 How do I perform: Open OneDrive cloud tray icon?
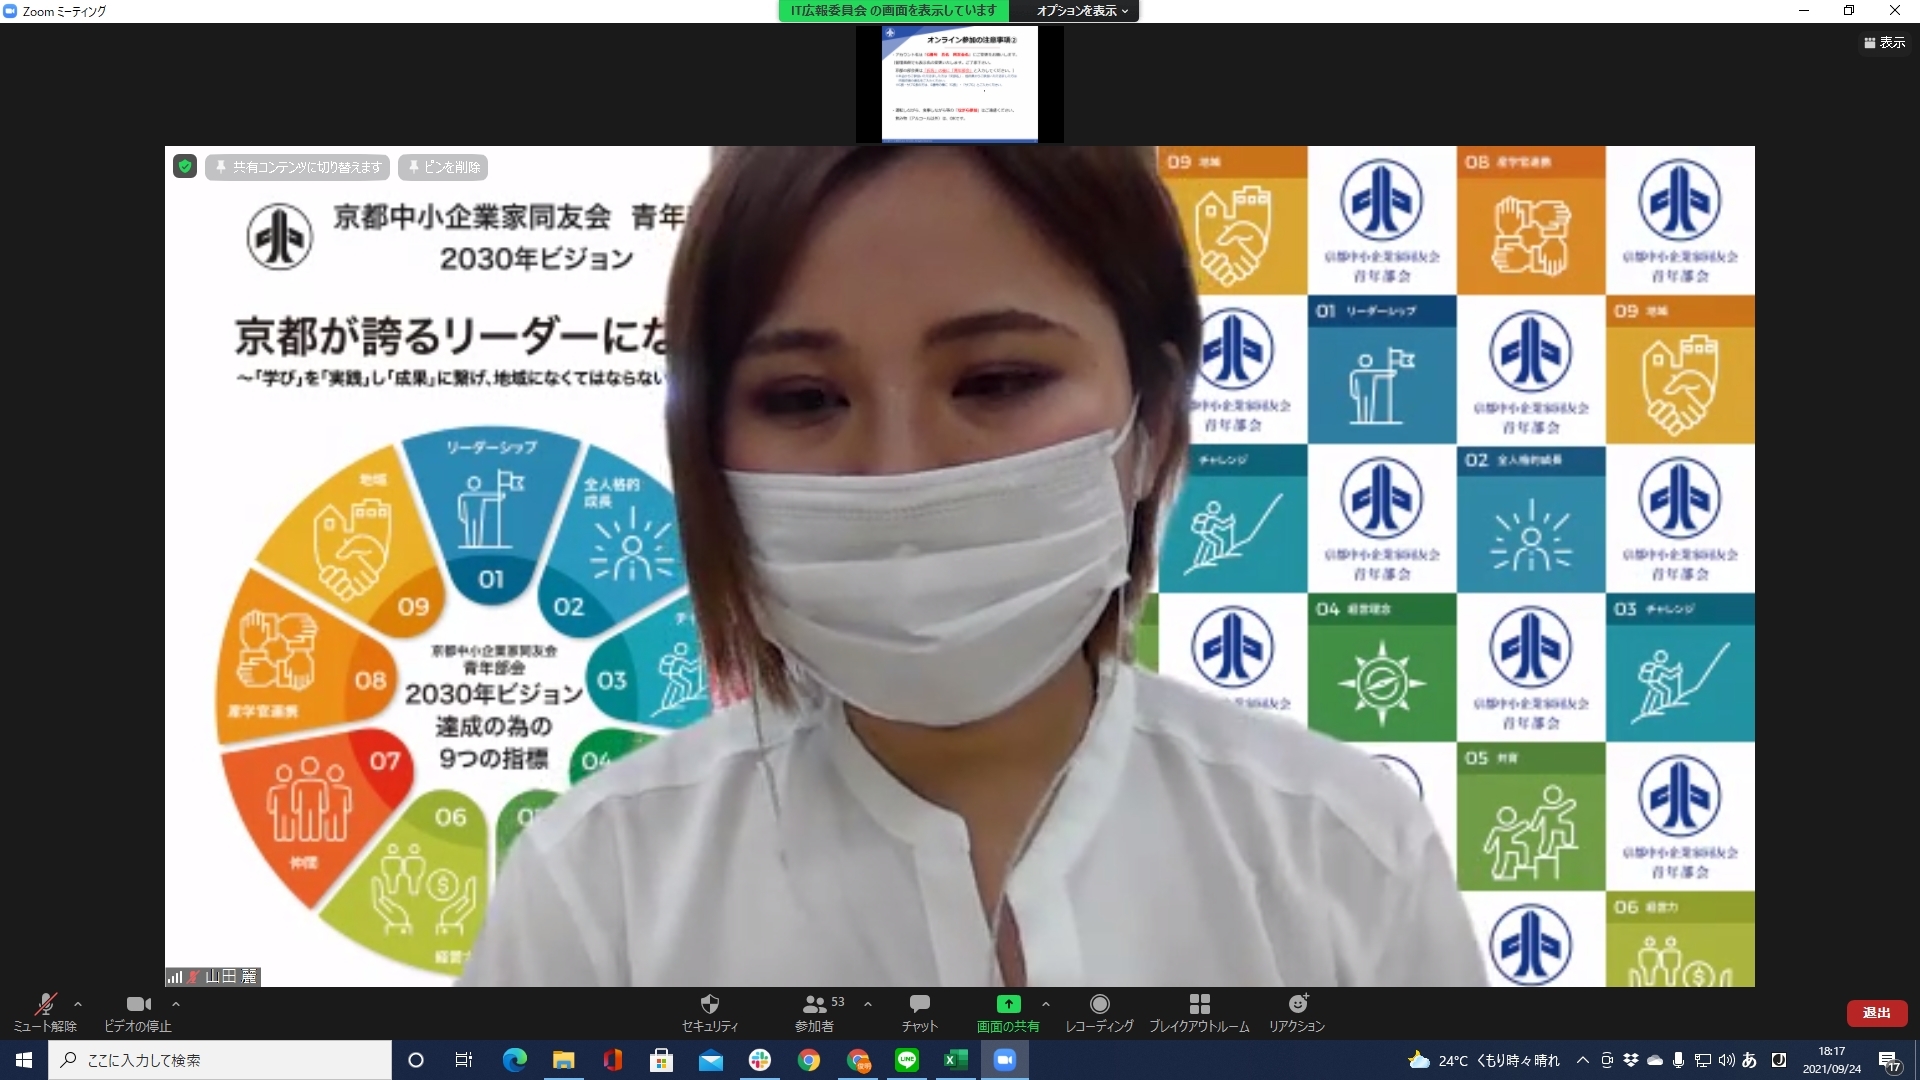coord(1655,1060)
